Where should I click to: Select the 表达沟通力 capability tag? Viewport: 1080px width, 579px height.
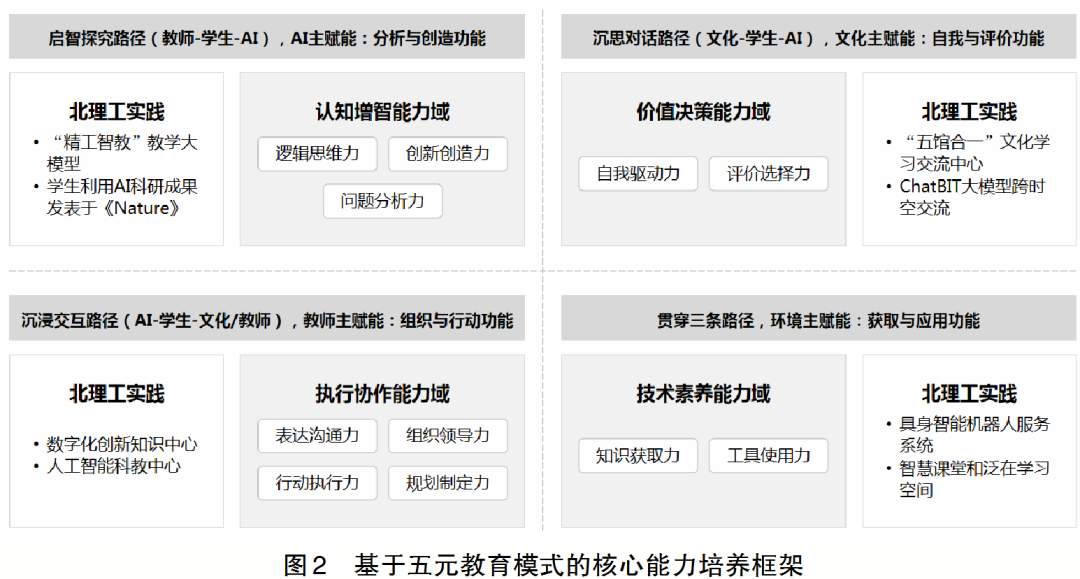tap(317, 436)
